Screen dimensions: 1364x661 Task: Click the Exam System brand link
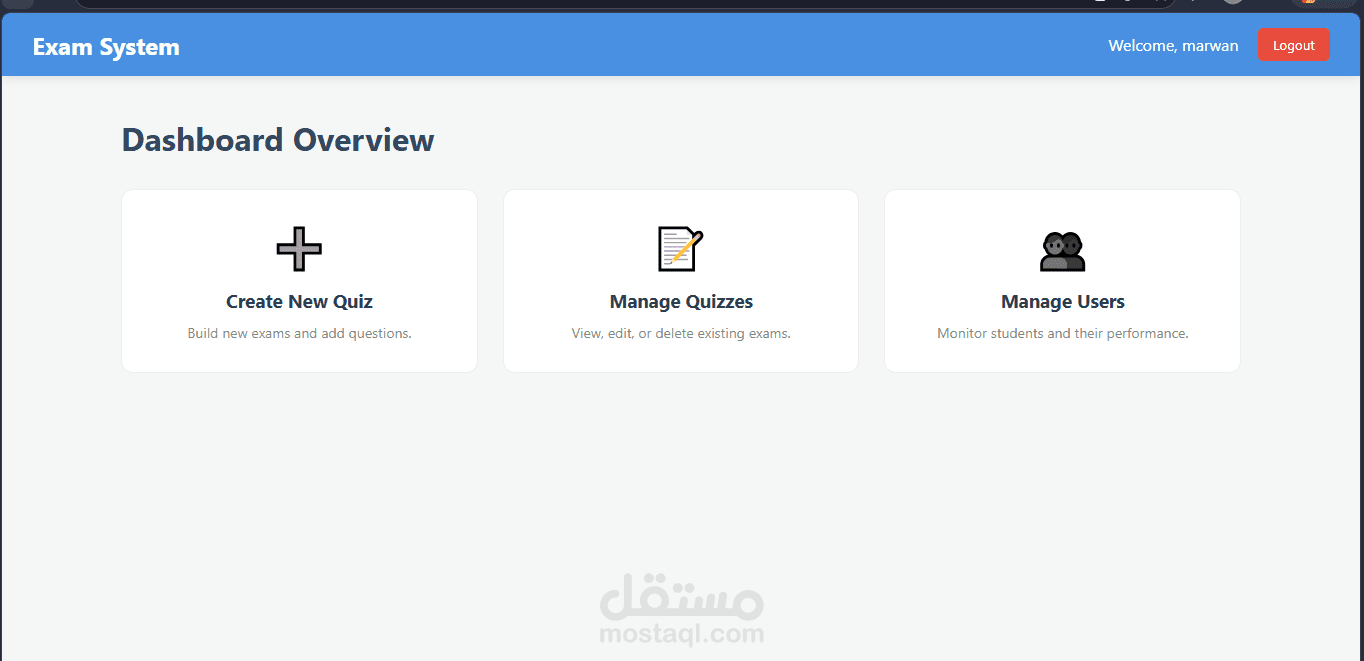105,45
